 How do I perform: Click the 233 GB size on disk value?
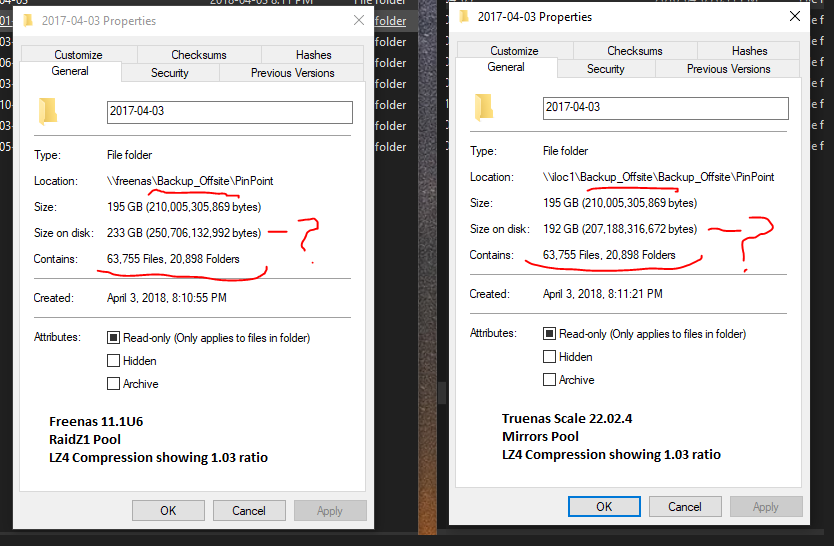point(184,233)
